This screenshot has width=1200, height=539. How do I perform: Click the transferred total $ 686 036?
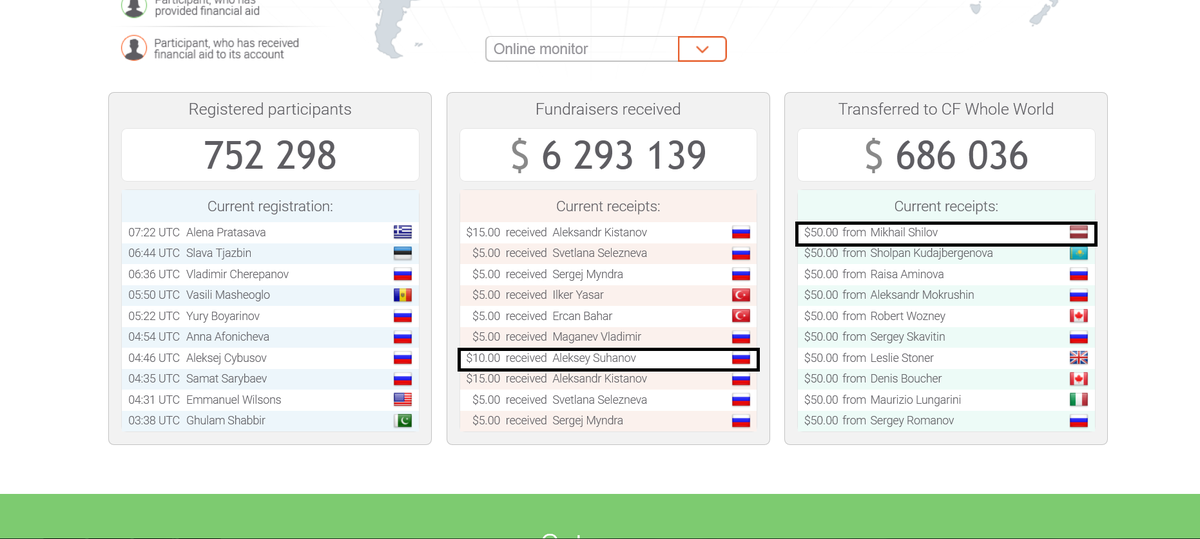(946, 155)
